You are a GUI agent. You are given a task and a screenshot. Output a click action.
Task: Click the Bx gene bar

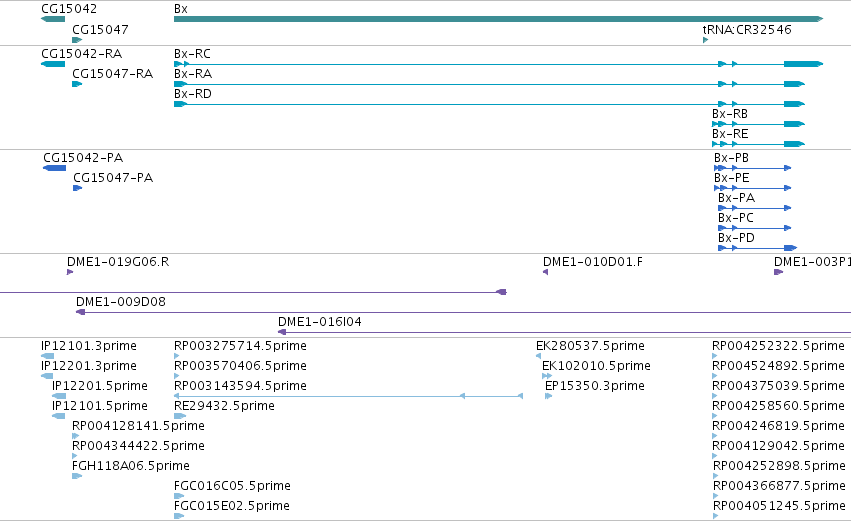[x=498, y=19]
